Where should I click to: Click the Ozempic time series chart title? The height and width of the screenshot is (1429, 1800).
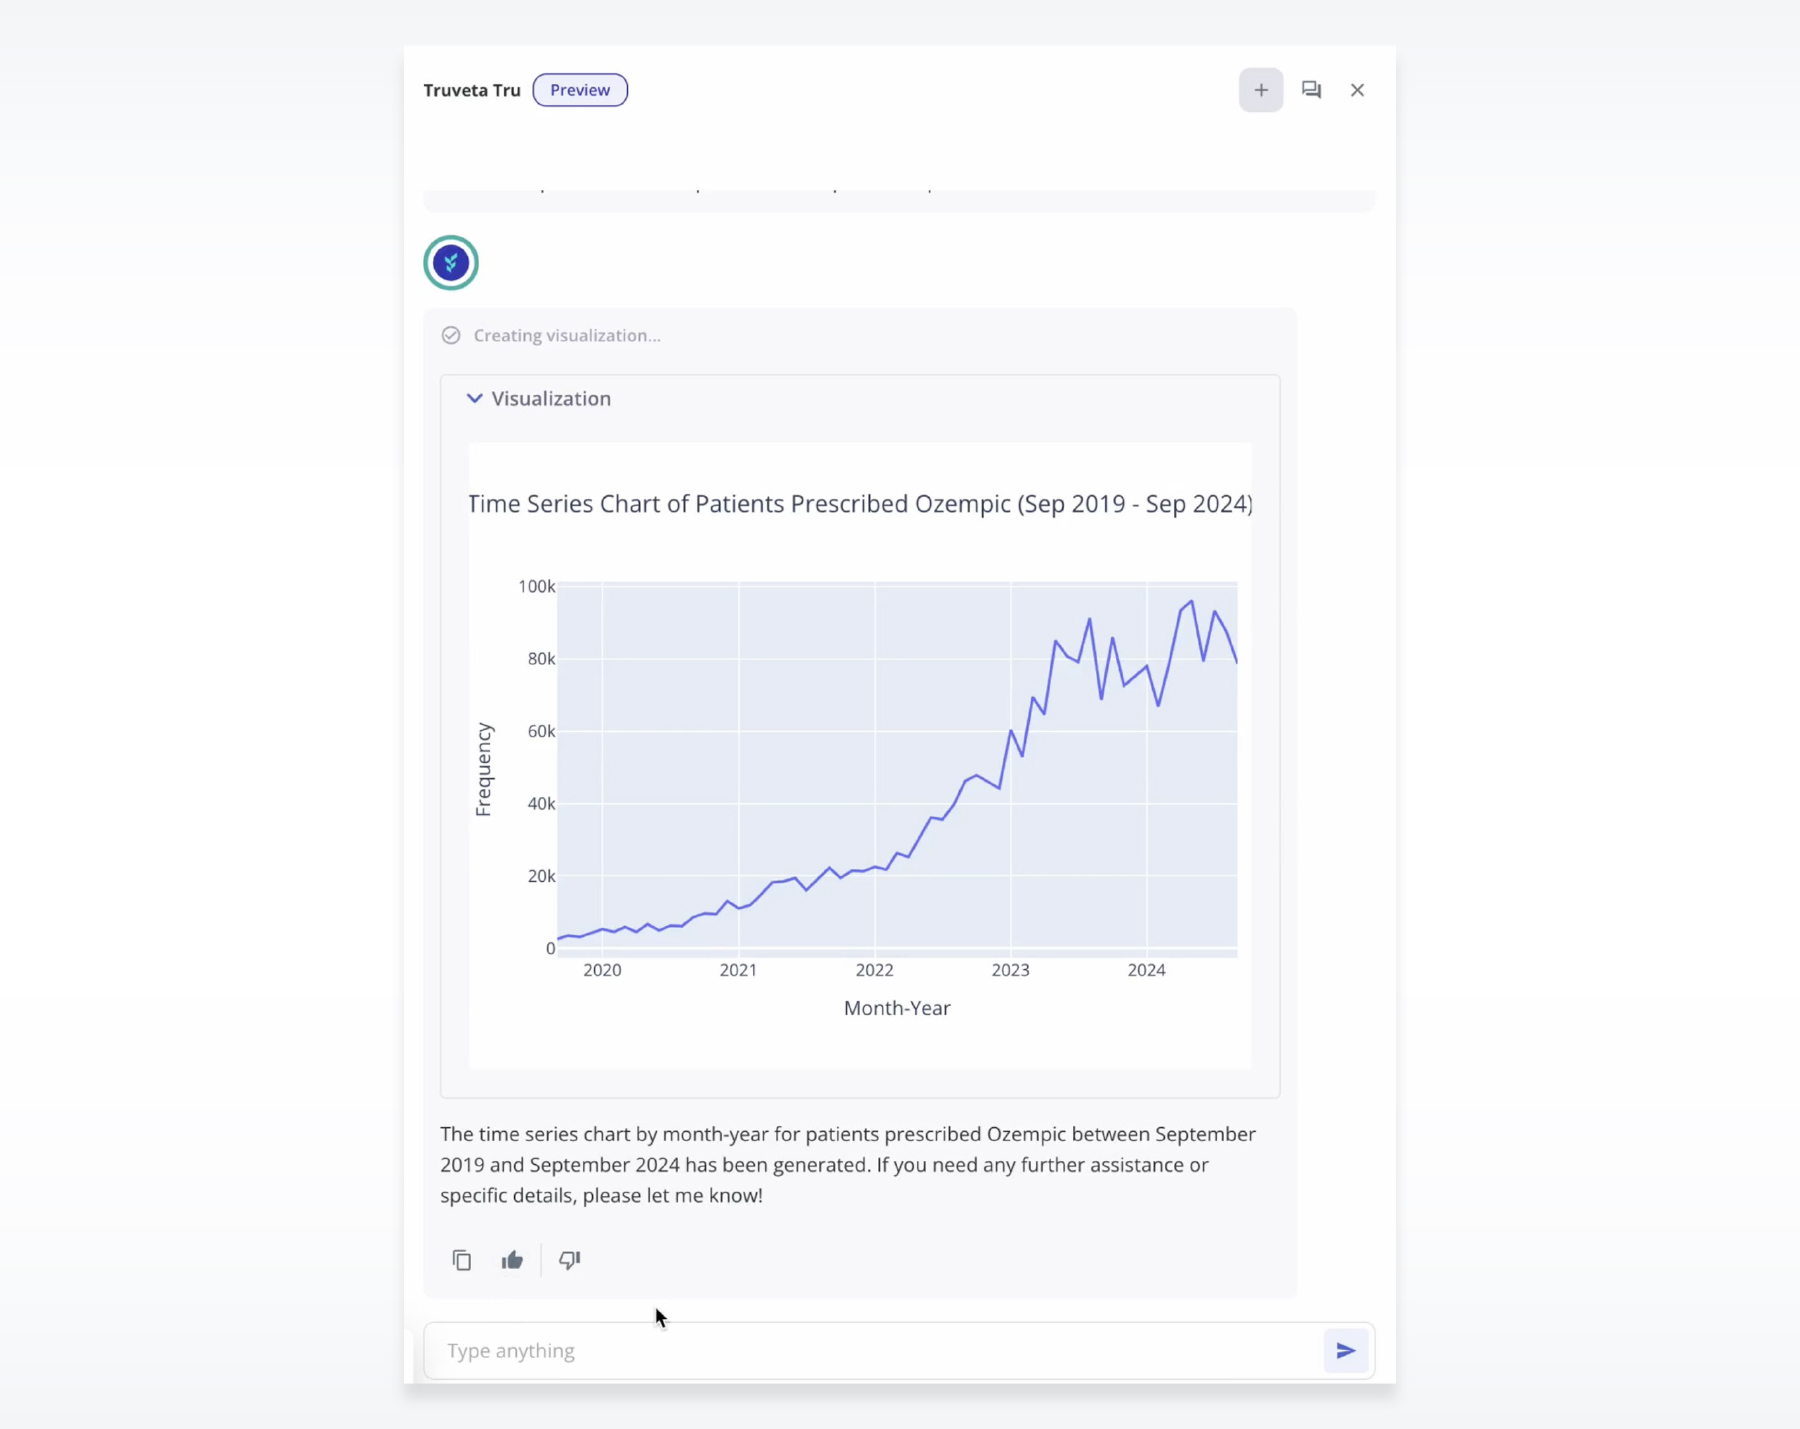click(860, 504)
